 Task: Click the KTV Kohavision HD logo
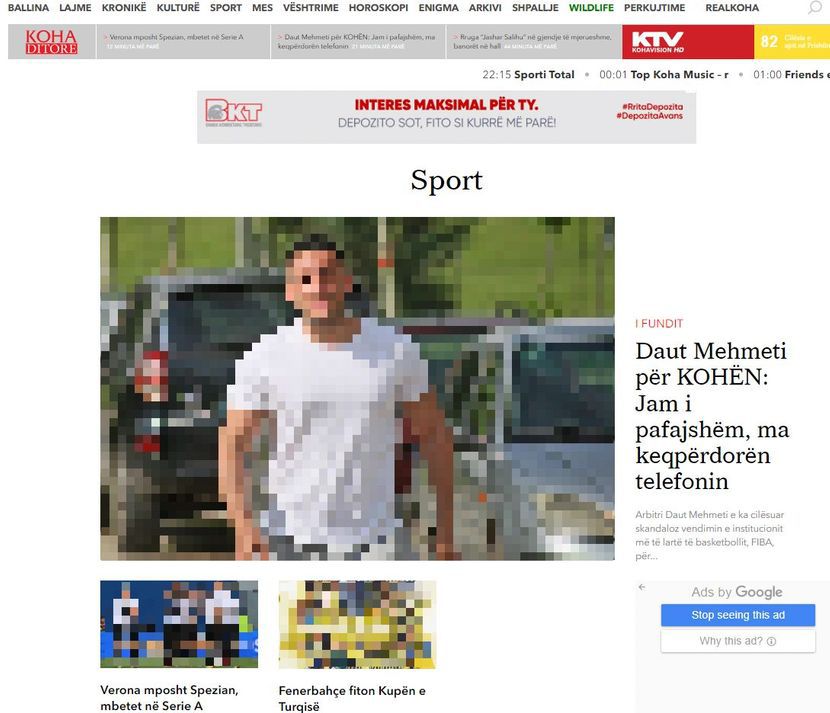(657, 42)
